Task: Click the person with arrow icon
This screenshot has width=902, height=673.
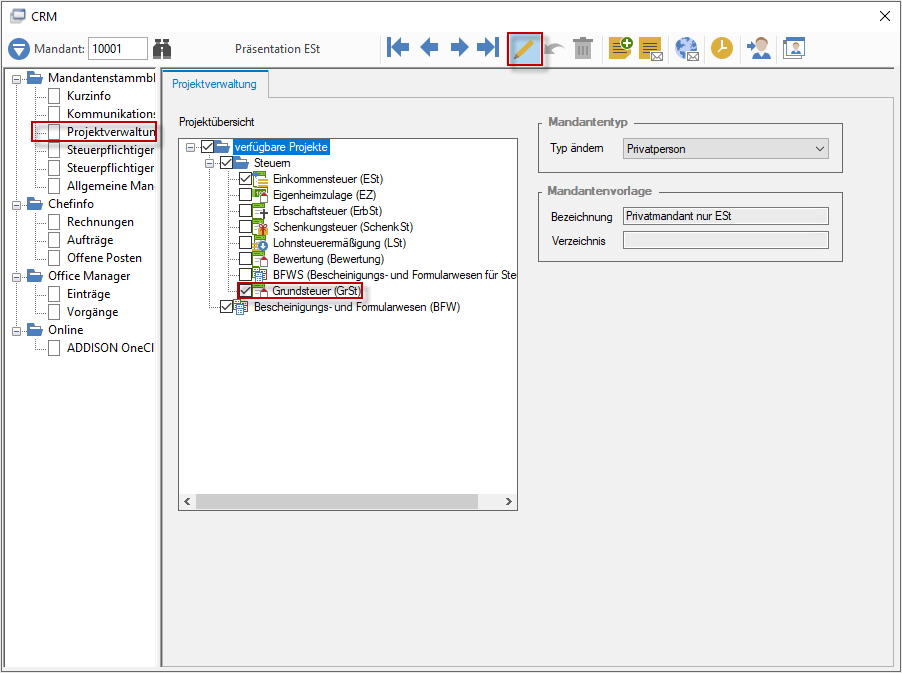Action: tap(759, 48)
